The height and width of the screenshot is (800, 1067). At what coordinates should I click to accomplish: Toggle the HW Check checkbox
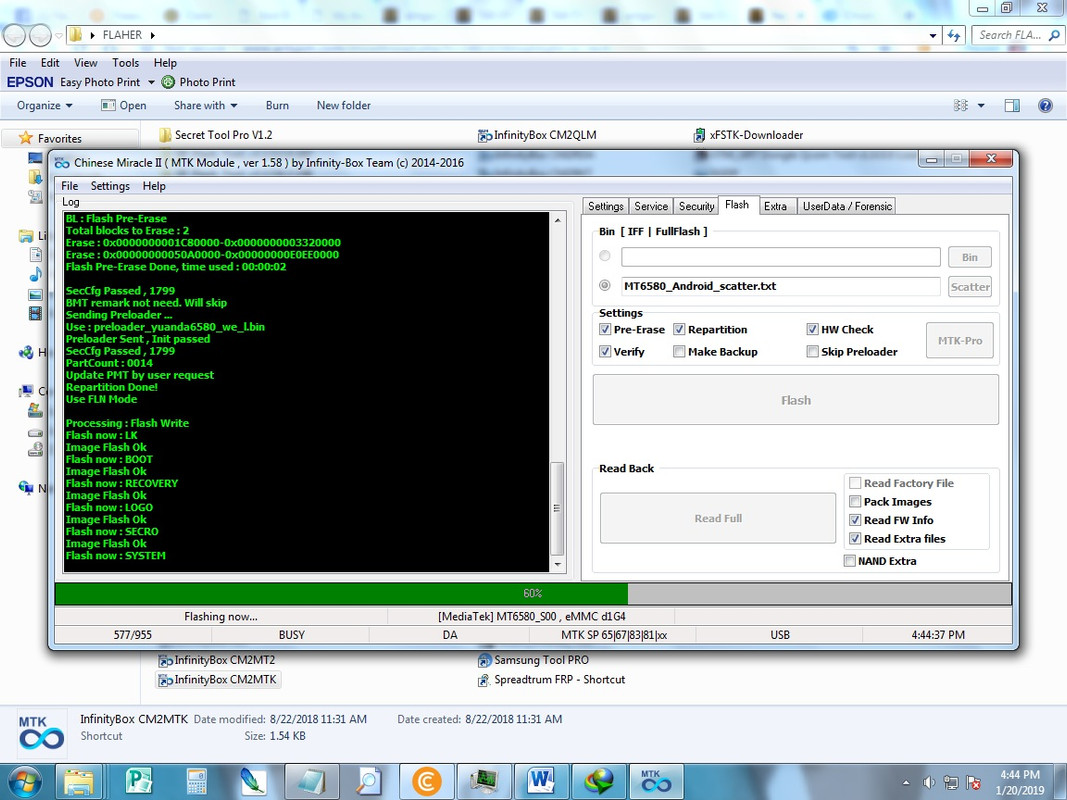812,329
